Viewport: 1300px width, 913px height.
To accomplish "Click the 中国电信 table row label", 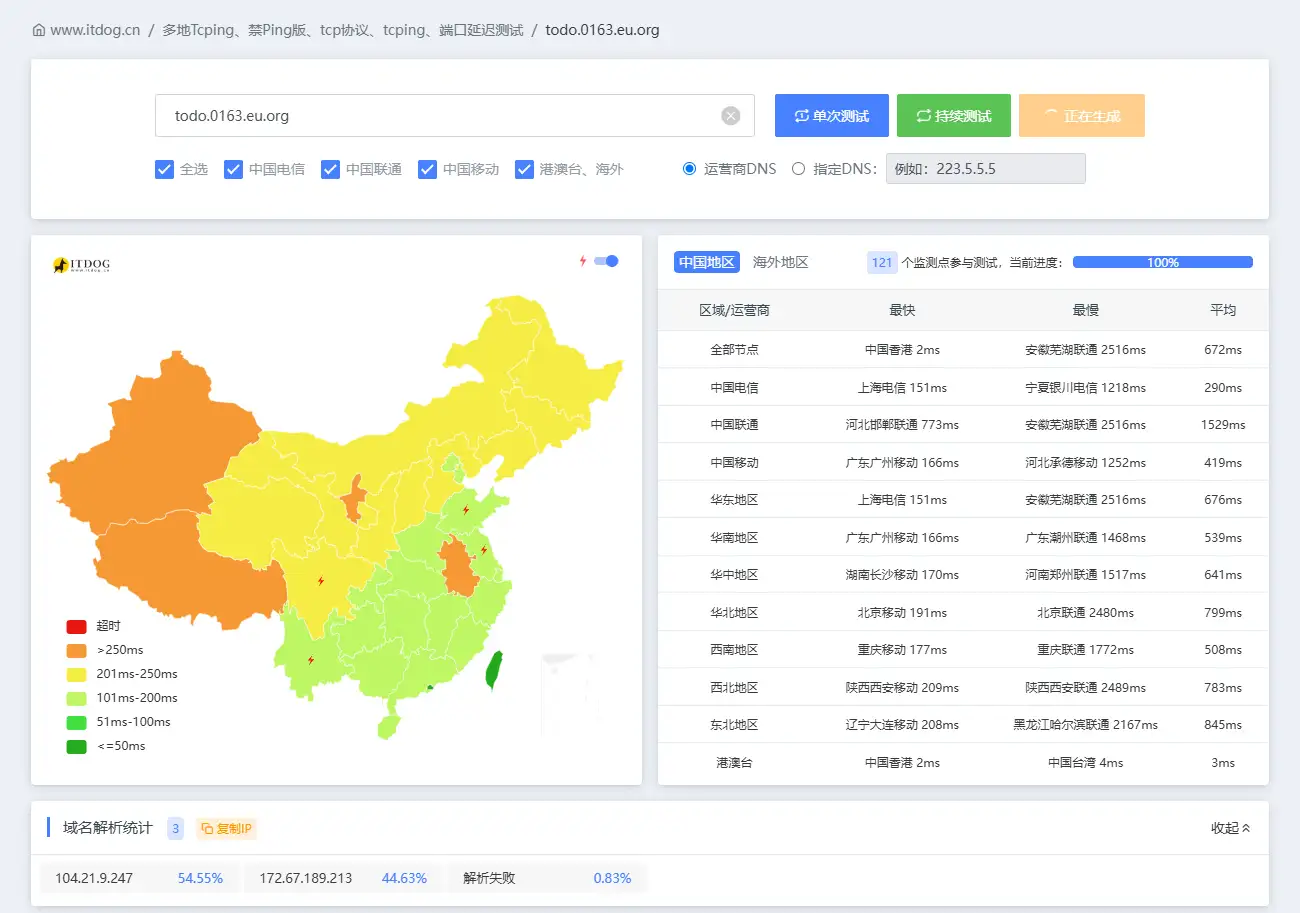I will 735,388.
